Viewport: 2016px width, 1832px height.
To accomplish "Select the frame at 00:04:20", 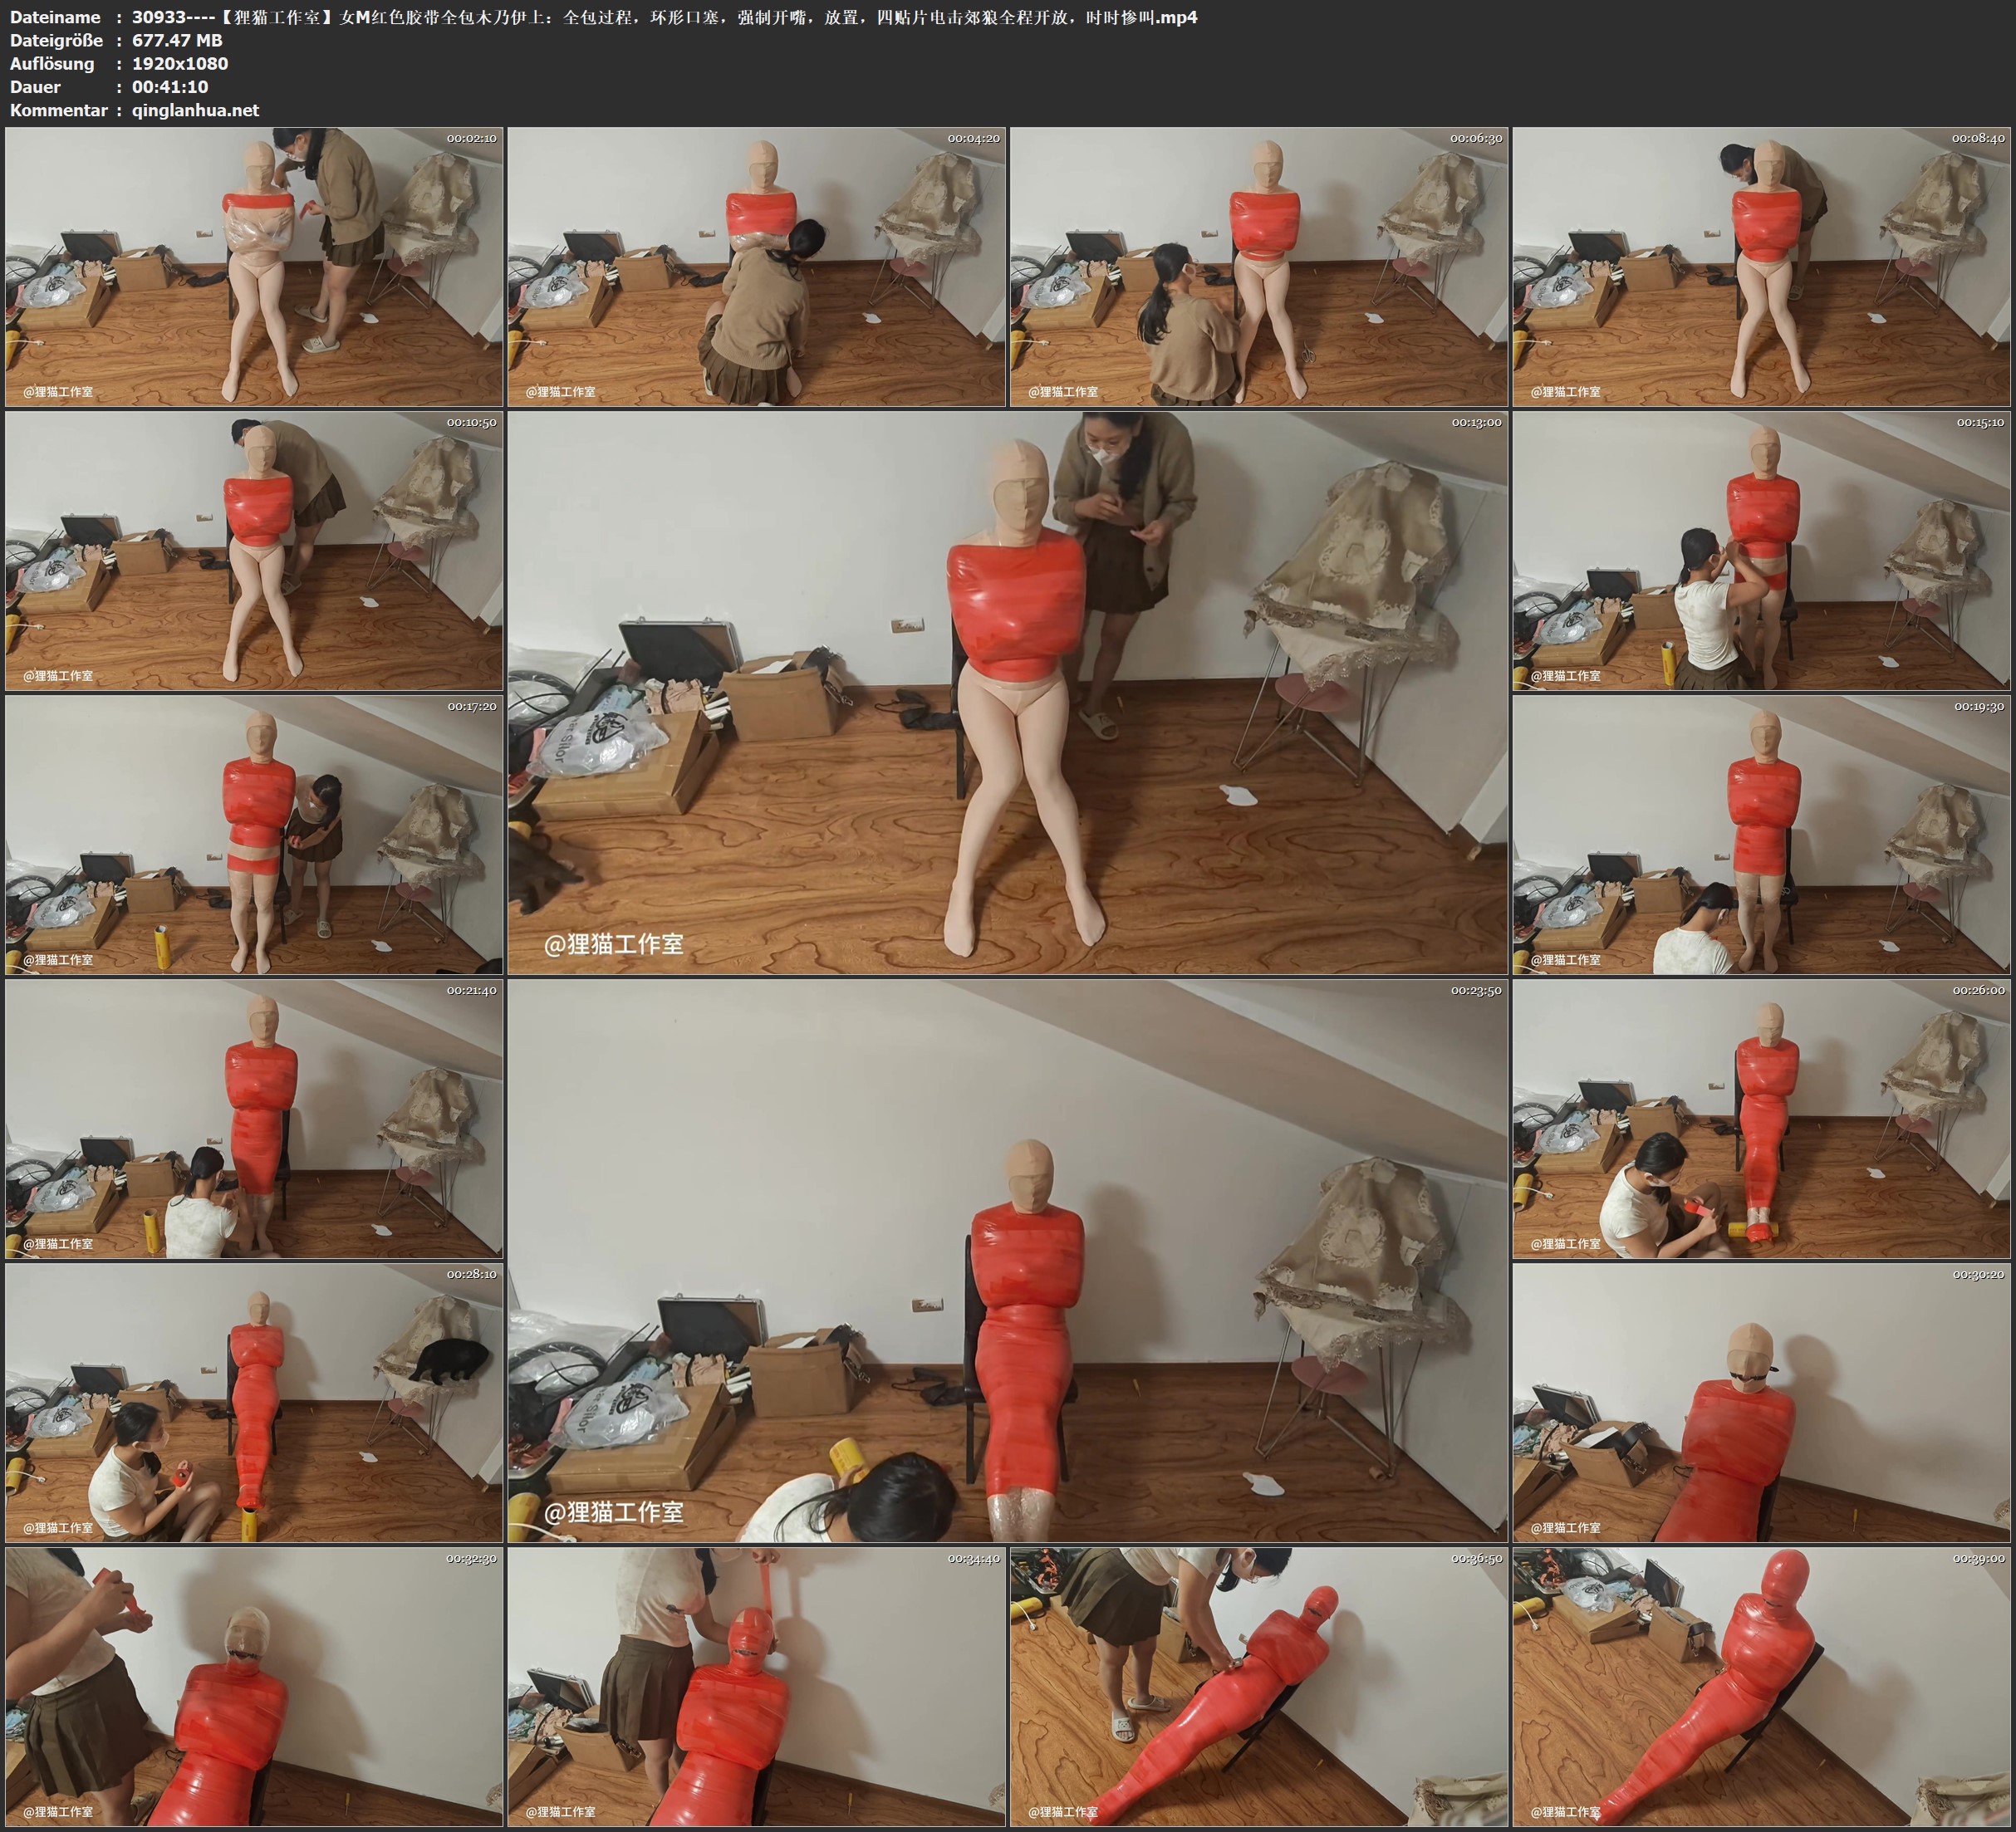I will pos(756,266).
